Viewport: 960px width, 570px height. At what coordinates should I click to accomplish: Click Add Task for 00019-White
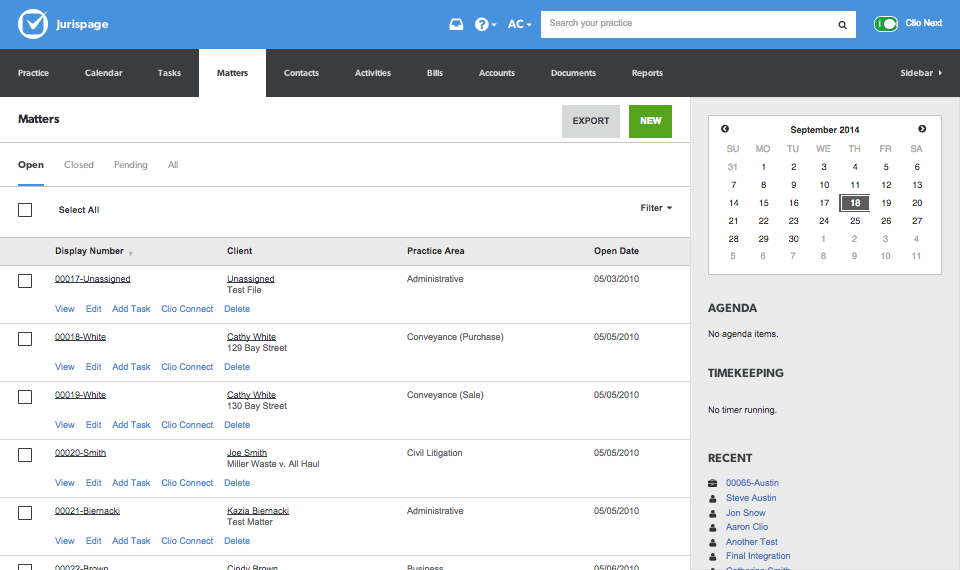pos(131,425)
